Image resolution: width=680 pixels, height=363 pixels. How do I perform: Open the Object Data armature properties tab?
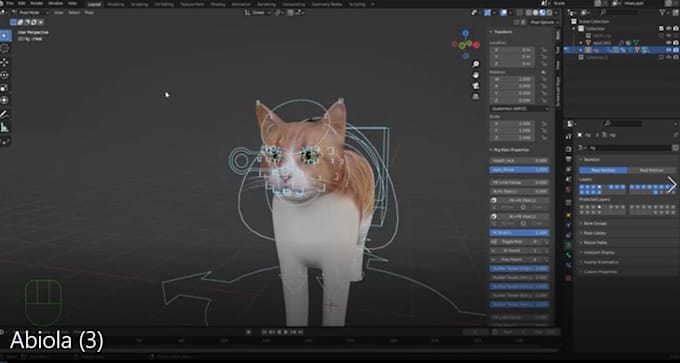[569, 245]
